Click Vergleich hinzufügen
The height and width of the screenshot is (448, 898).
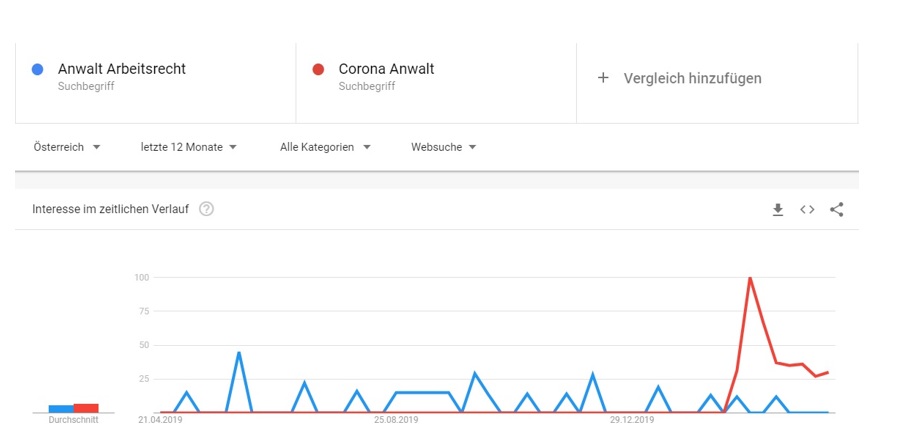point(692,78)
